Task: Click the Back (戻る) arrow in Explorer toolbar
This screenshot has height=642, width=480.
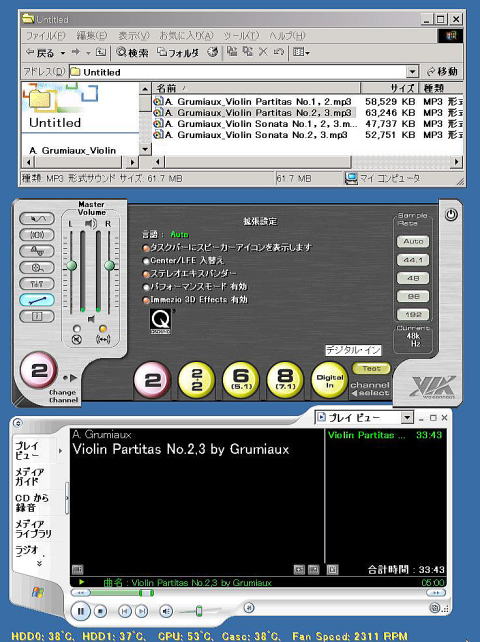Action: [x=40, y=53]
